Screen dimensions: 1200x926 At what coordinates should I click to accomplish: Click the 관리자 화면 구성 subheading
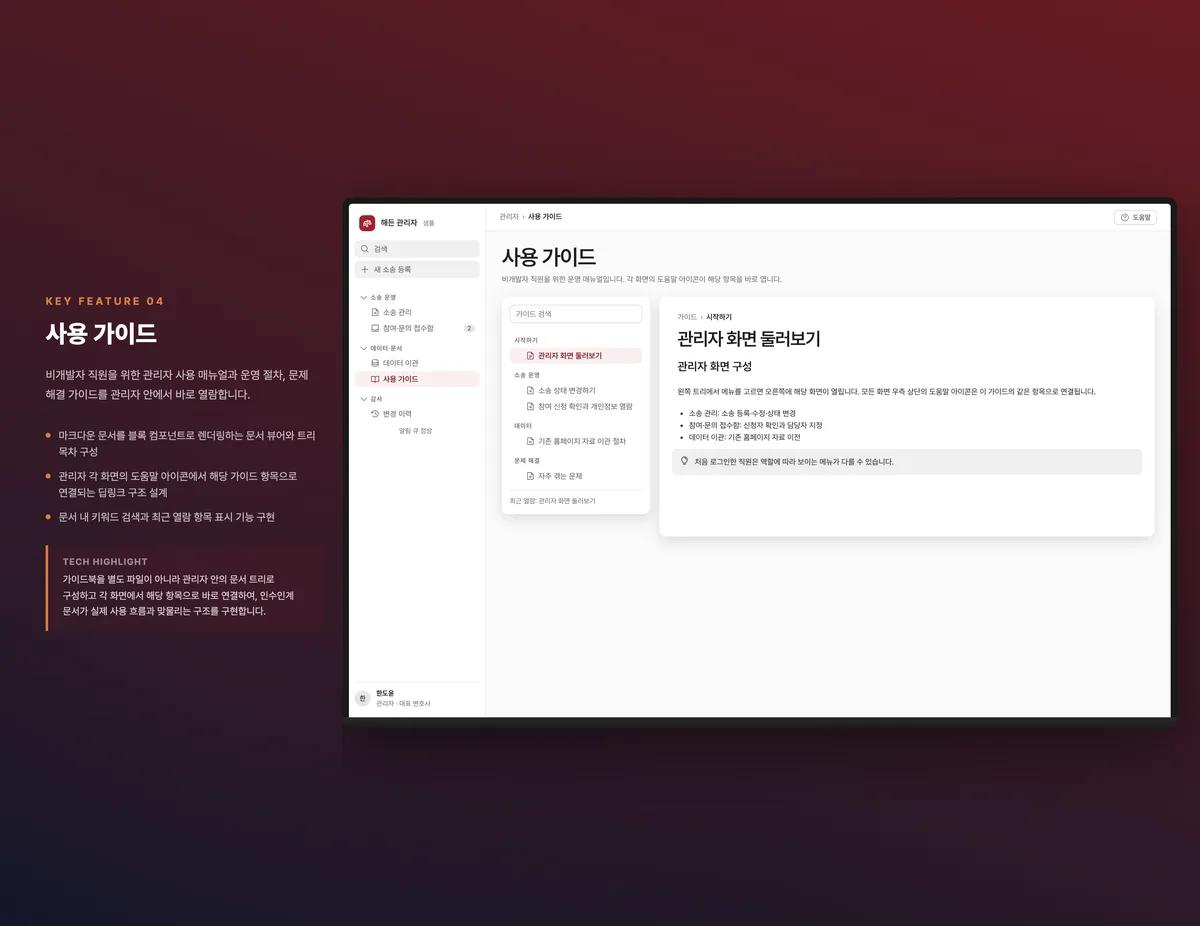(x=714, y=367)
